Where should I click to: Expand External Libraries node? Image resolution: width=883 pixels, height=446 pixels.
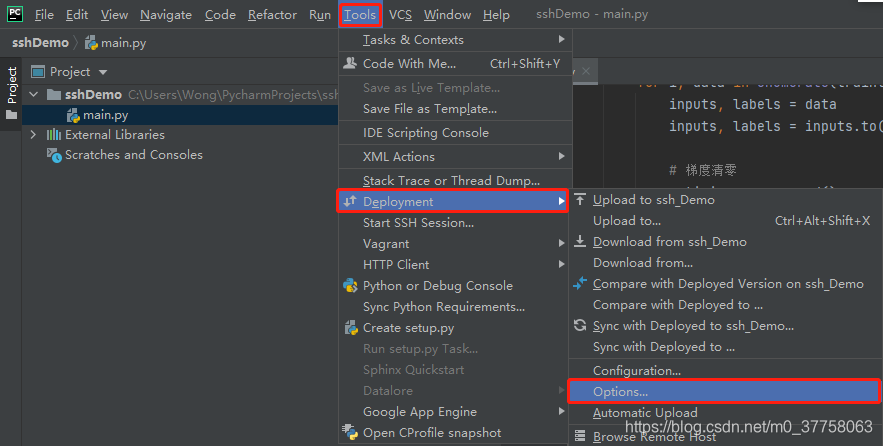tap(33, 135)
